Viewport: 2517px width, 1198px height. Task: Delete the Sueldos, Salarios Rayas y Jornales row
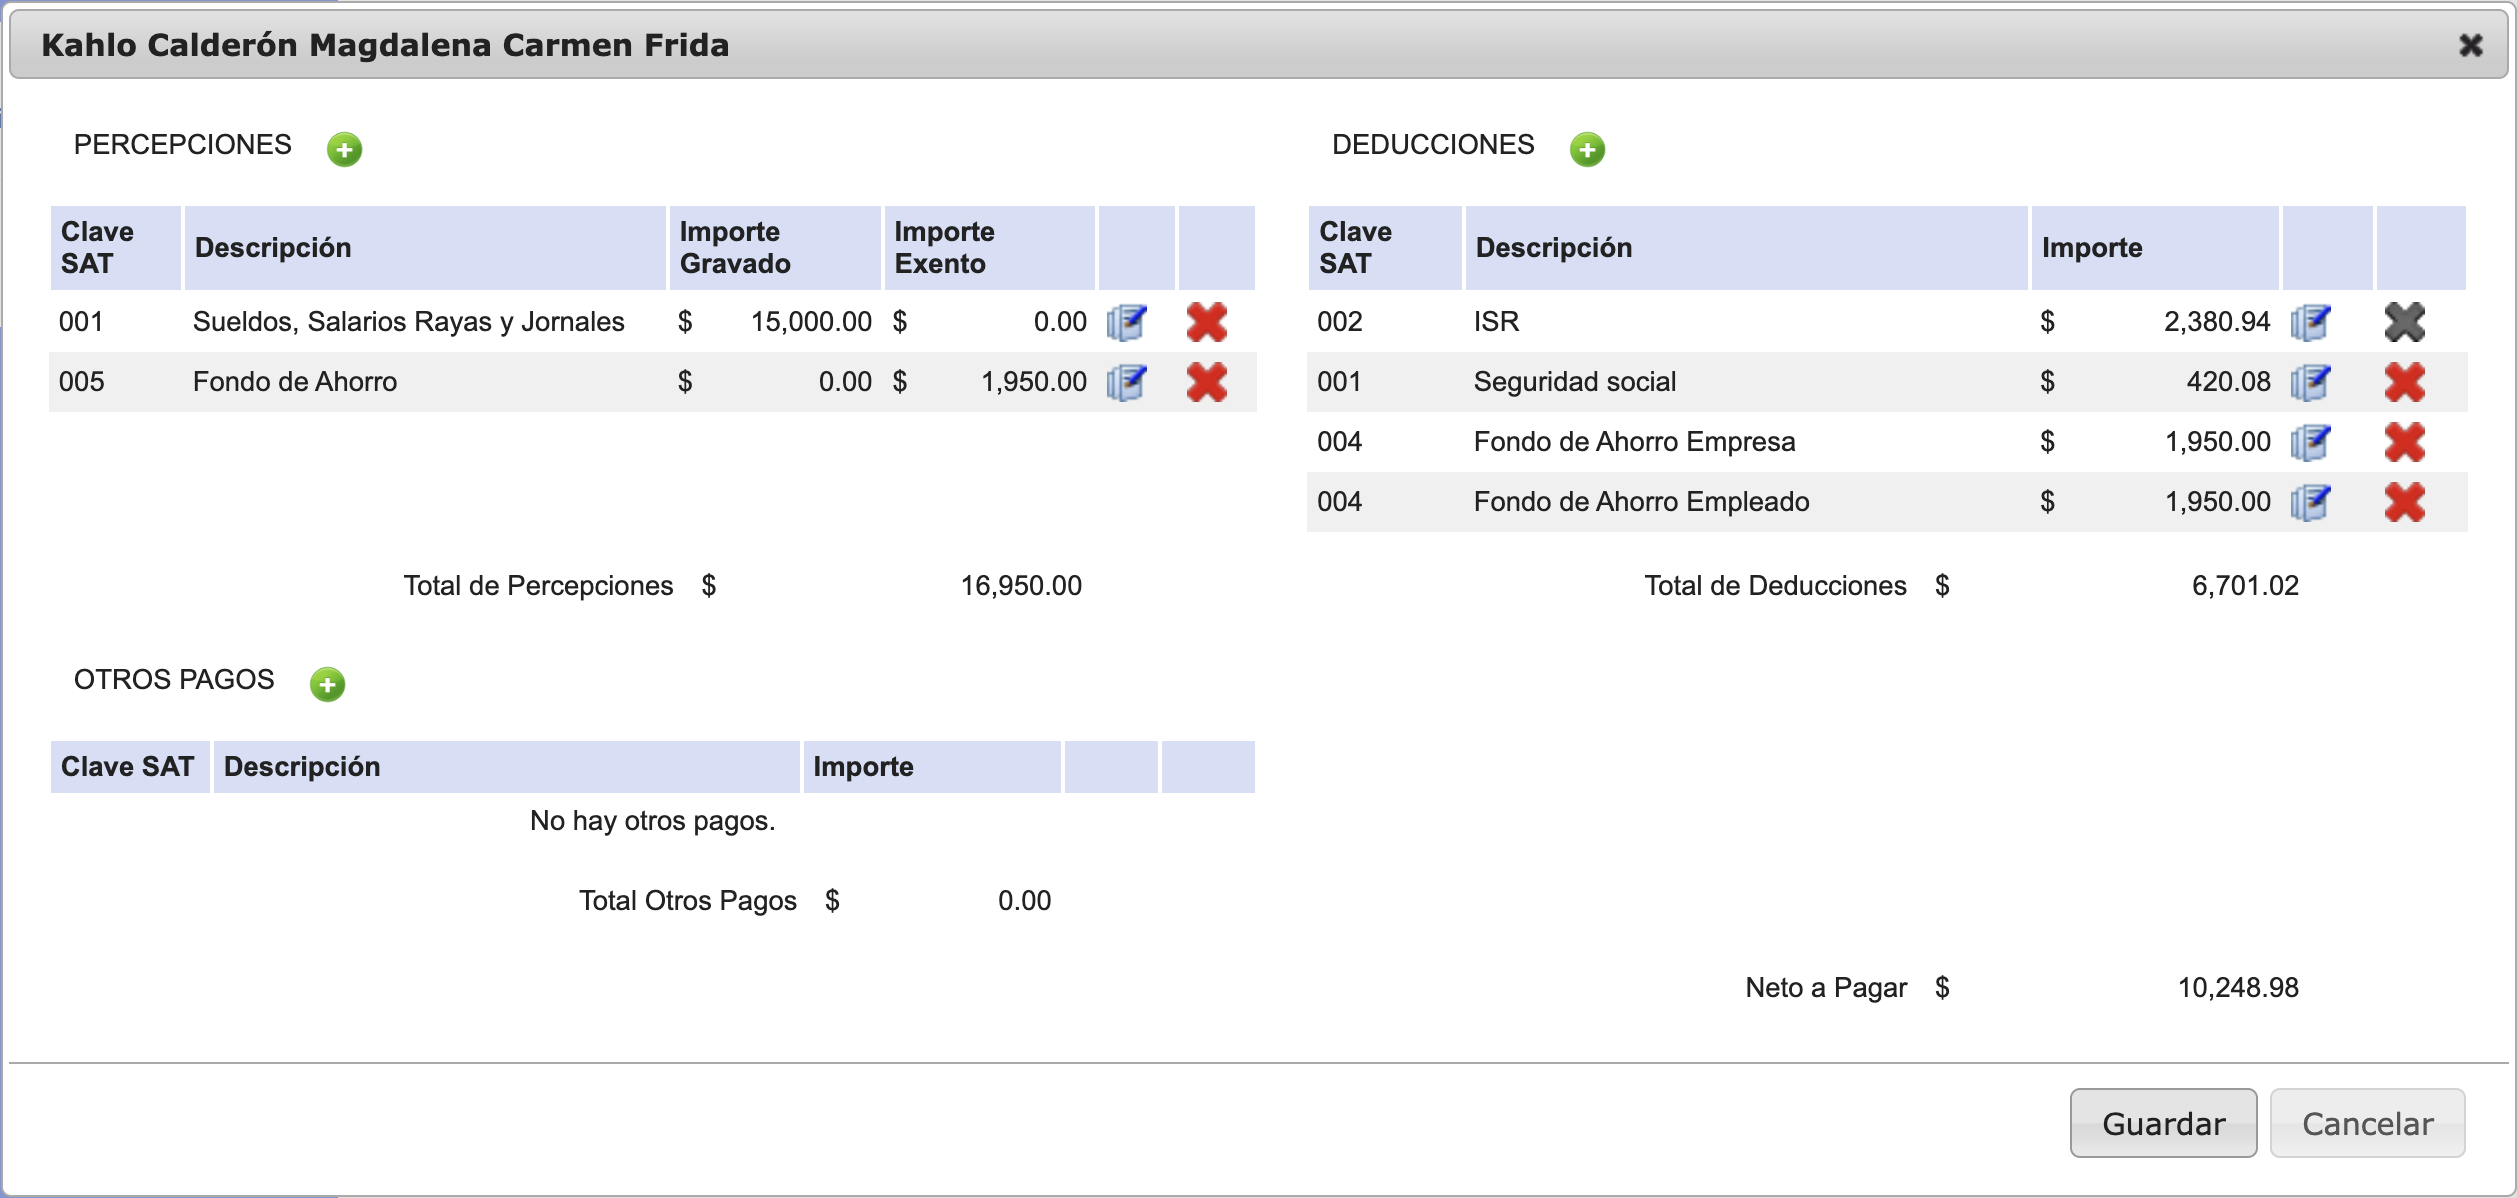(1206, 322)
